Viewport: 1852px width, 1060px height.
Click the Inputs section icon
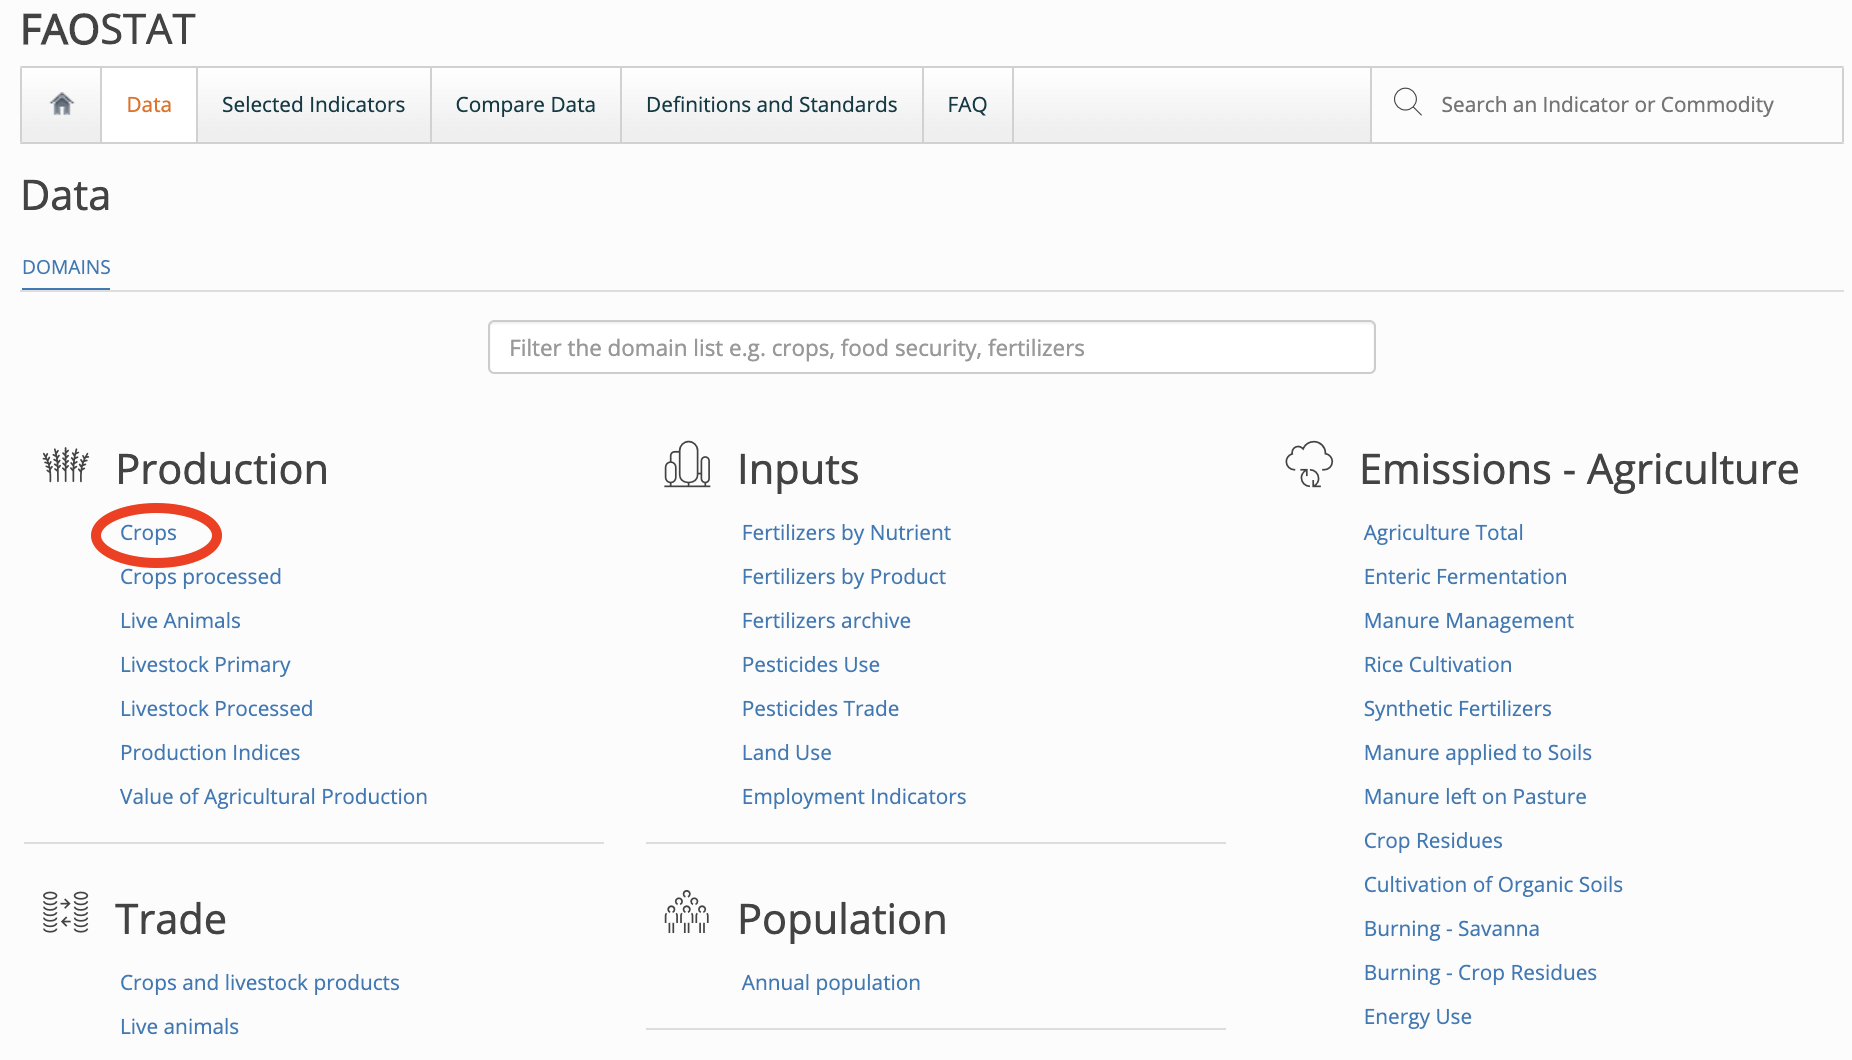pos(687,466)
